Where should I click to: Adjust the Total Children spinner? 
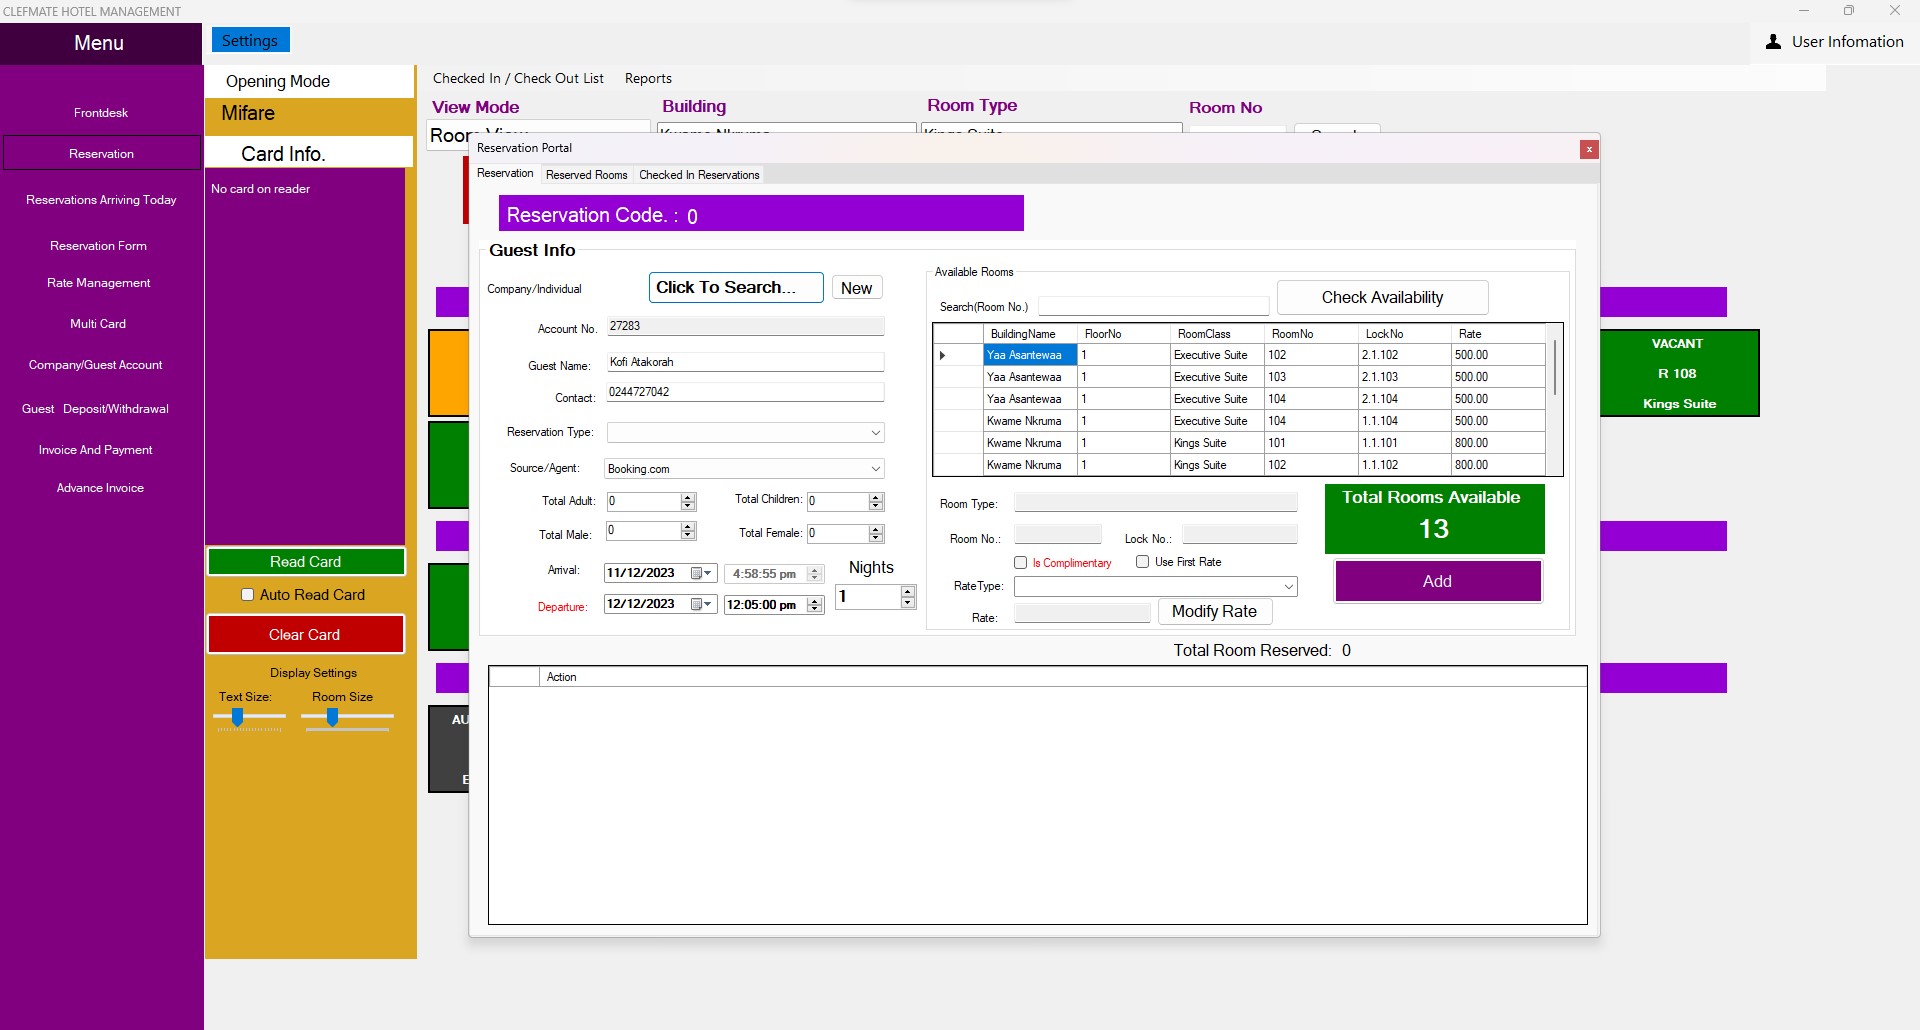pyautogui.click(x=876, y=502)
